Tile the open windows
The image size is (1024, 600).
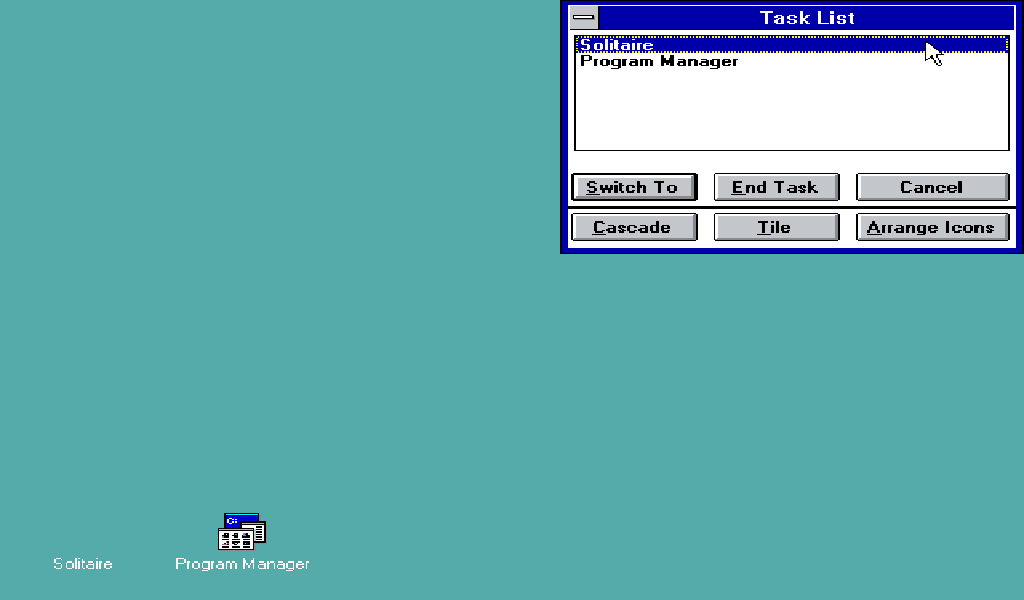coord(776,227)
